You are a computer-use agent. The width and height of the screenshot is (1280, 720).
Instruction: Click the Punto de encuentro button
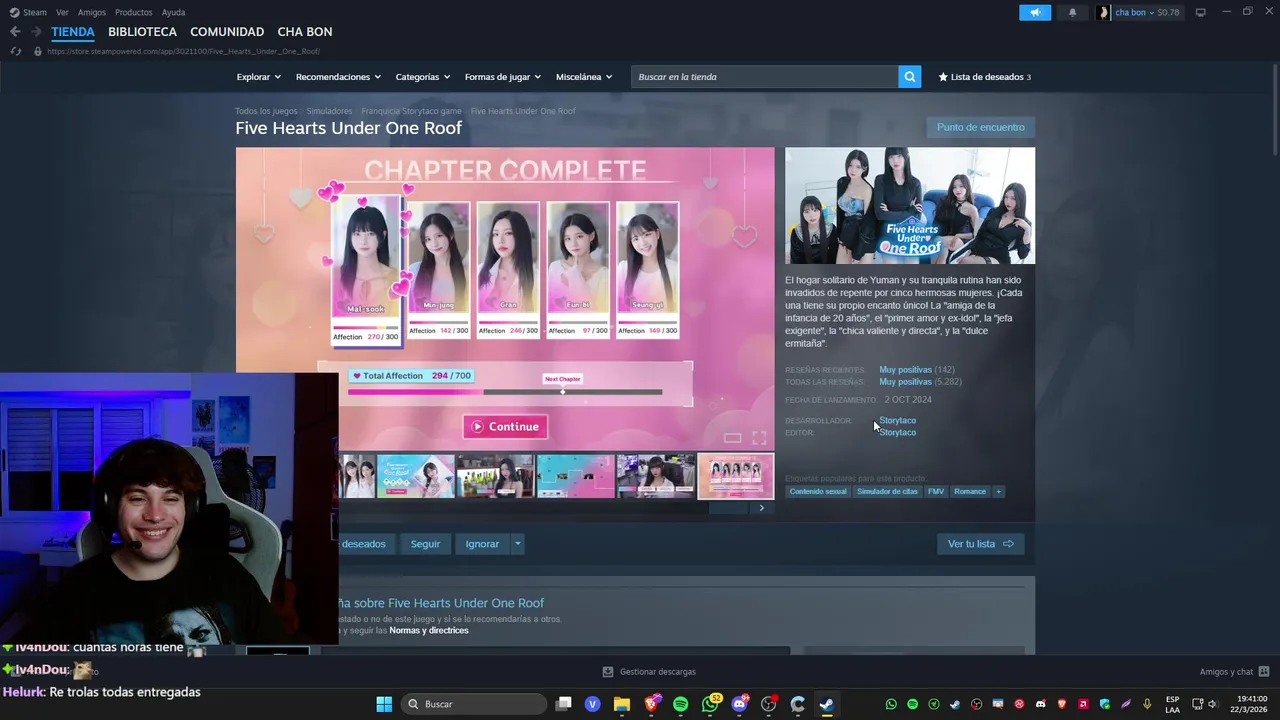tap(980, 127)
